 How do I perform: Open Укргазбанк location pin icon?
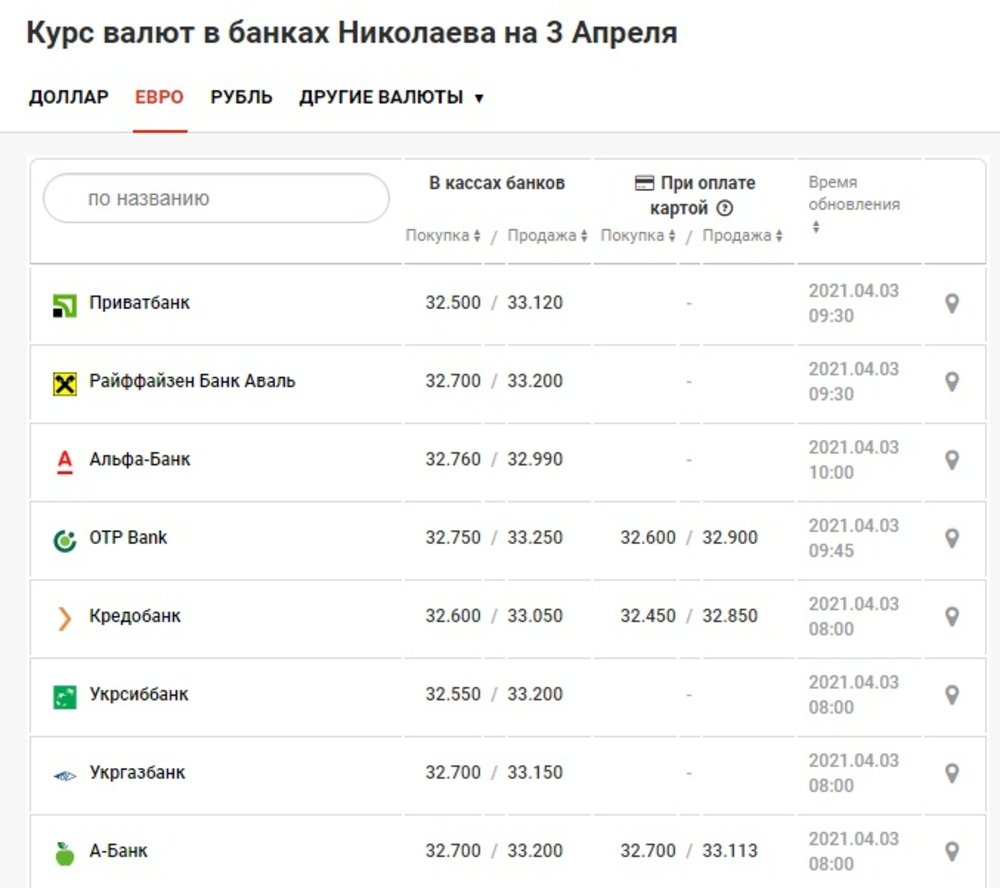tap(952, 773)
